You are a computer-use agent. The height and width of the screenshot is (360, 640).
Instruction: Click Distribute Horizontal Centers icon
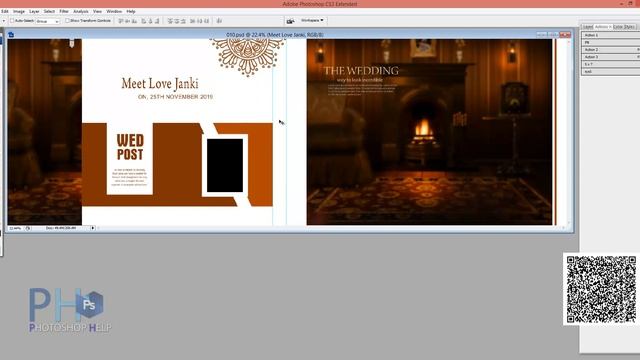pyautogui.click(x=200, y=21)
